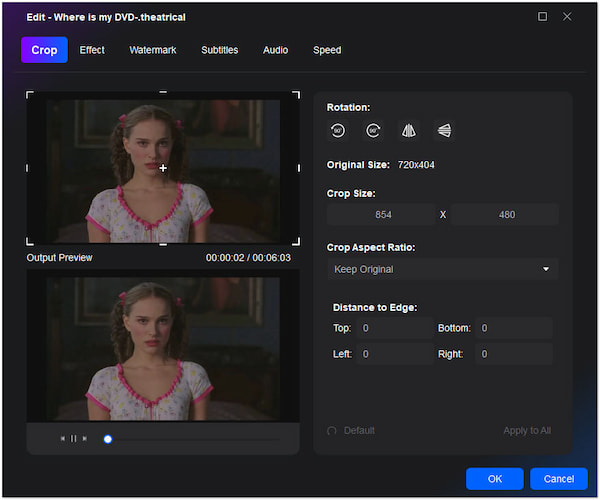Click the crop width field showing 854

click(381, 215)
